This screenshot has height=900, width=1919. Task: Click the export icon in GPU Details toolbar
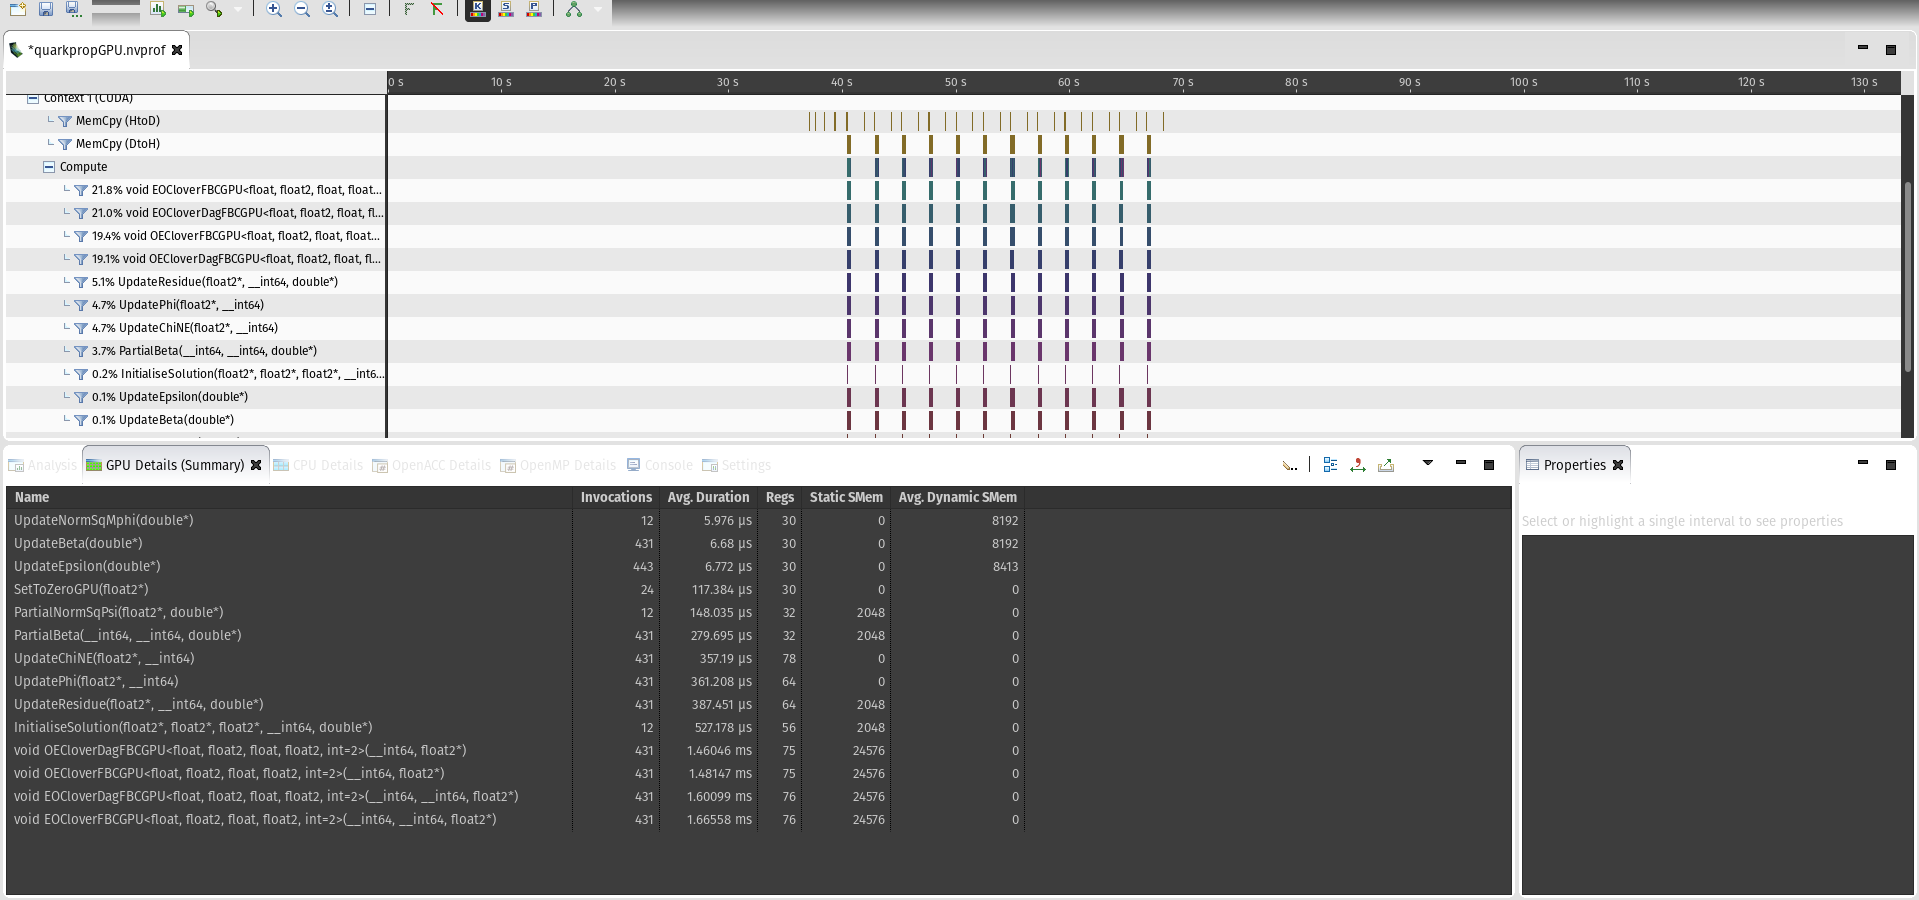point(1386,465)
